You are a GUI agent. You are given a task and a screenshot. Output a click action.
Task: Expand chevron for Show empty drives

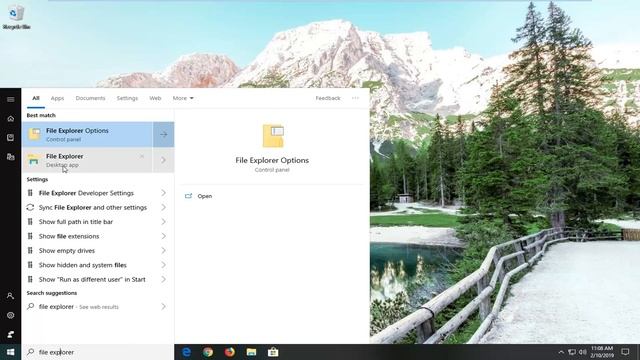164,250
